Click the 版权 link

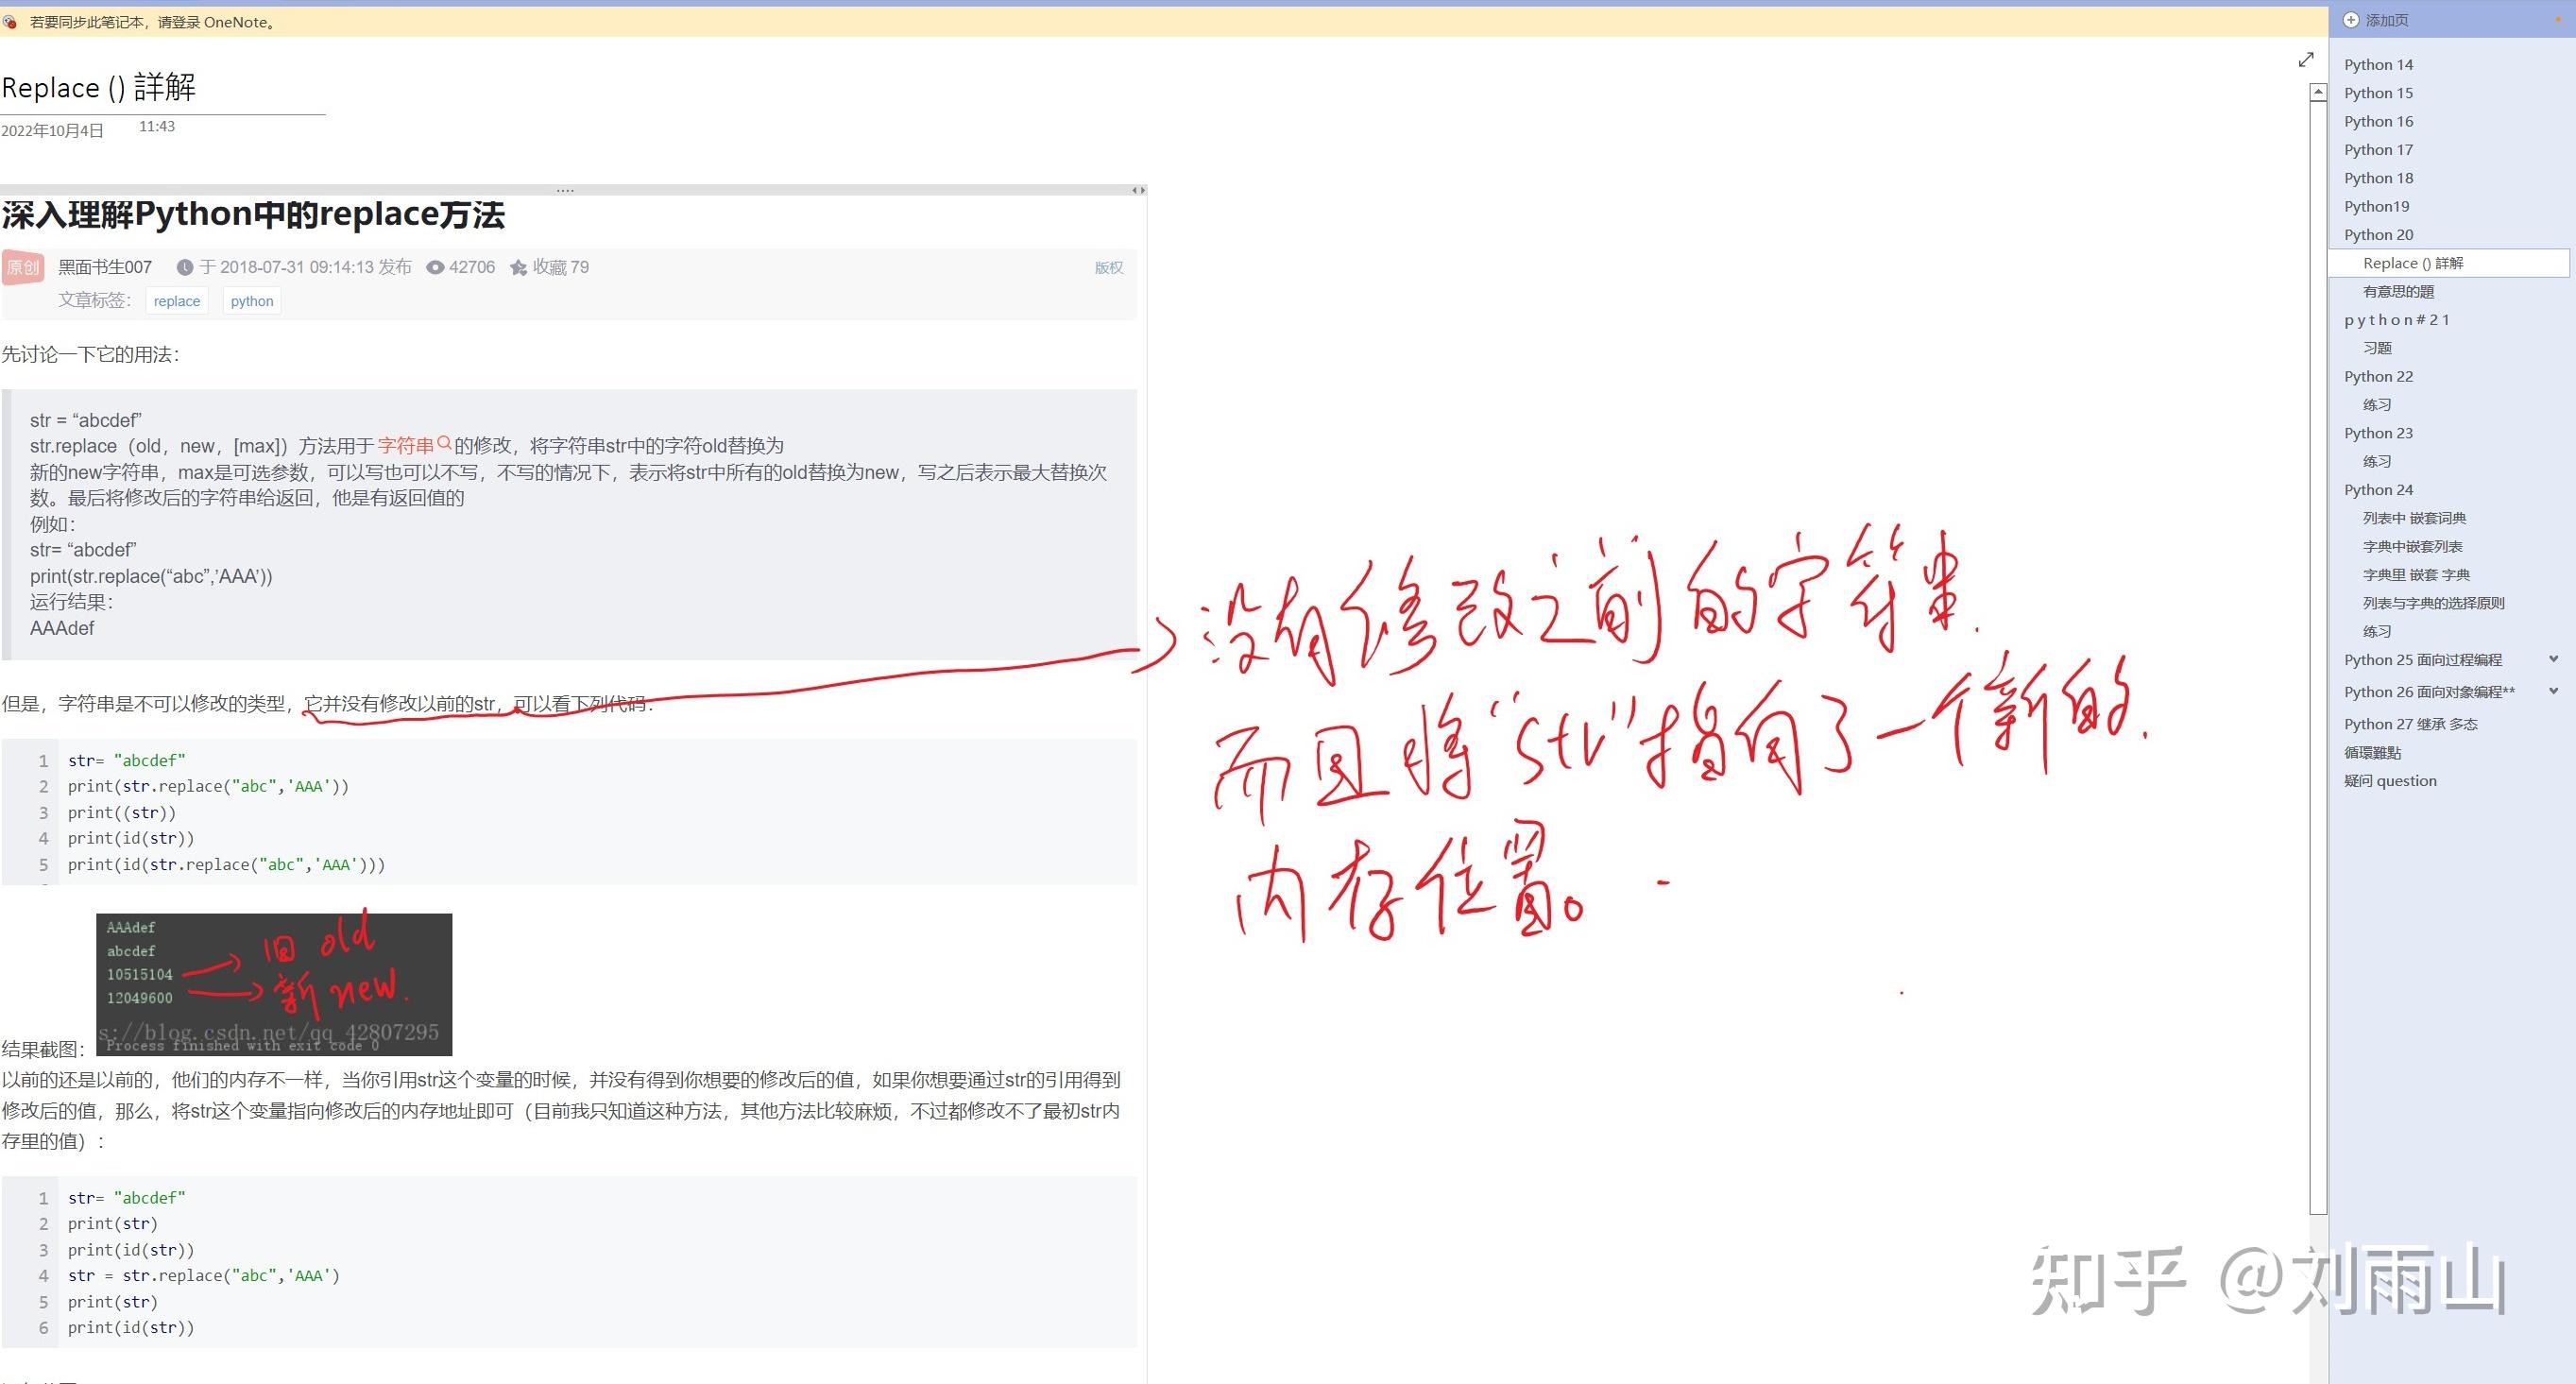[x=1108, y=268]
